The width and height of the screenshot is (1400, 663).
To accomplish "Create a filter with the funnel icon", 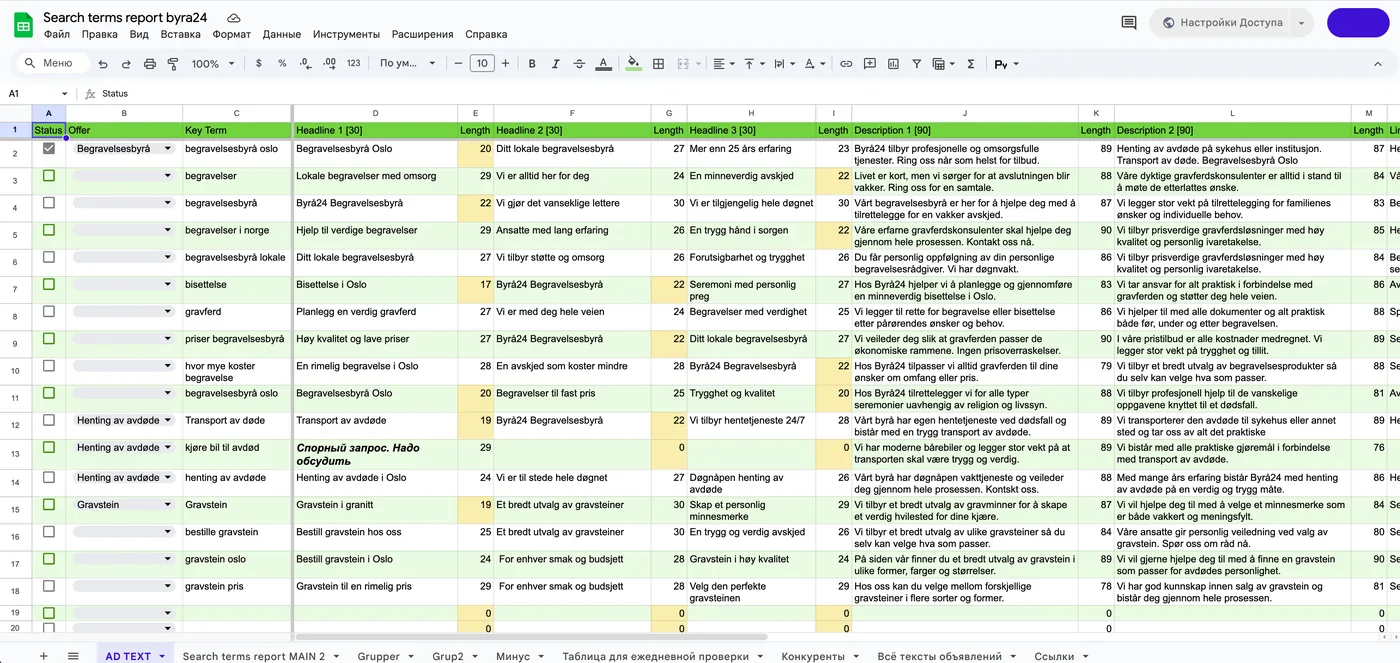I will coord(916,64).
